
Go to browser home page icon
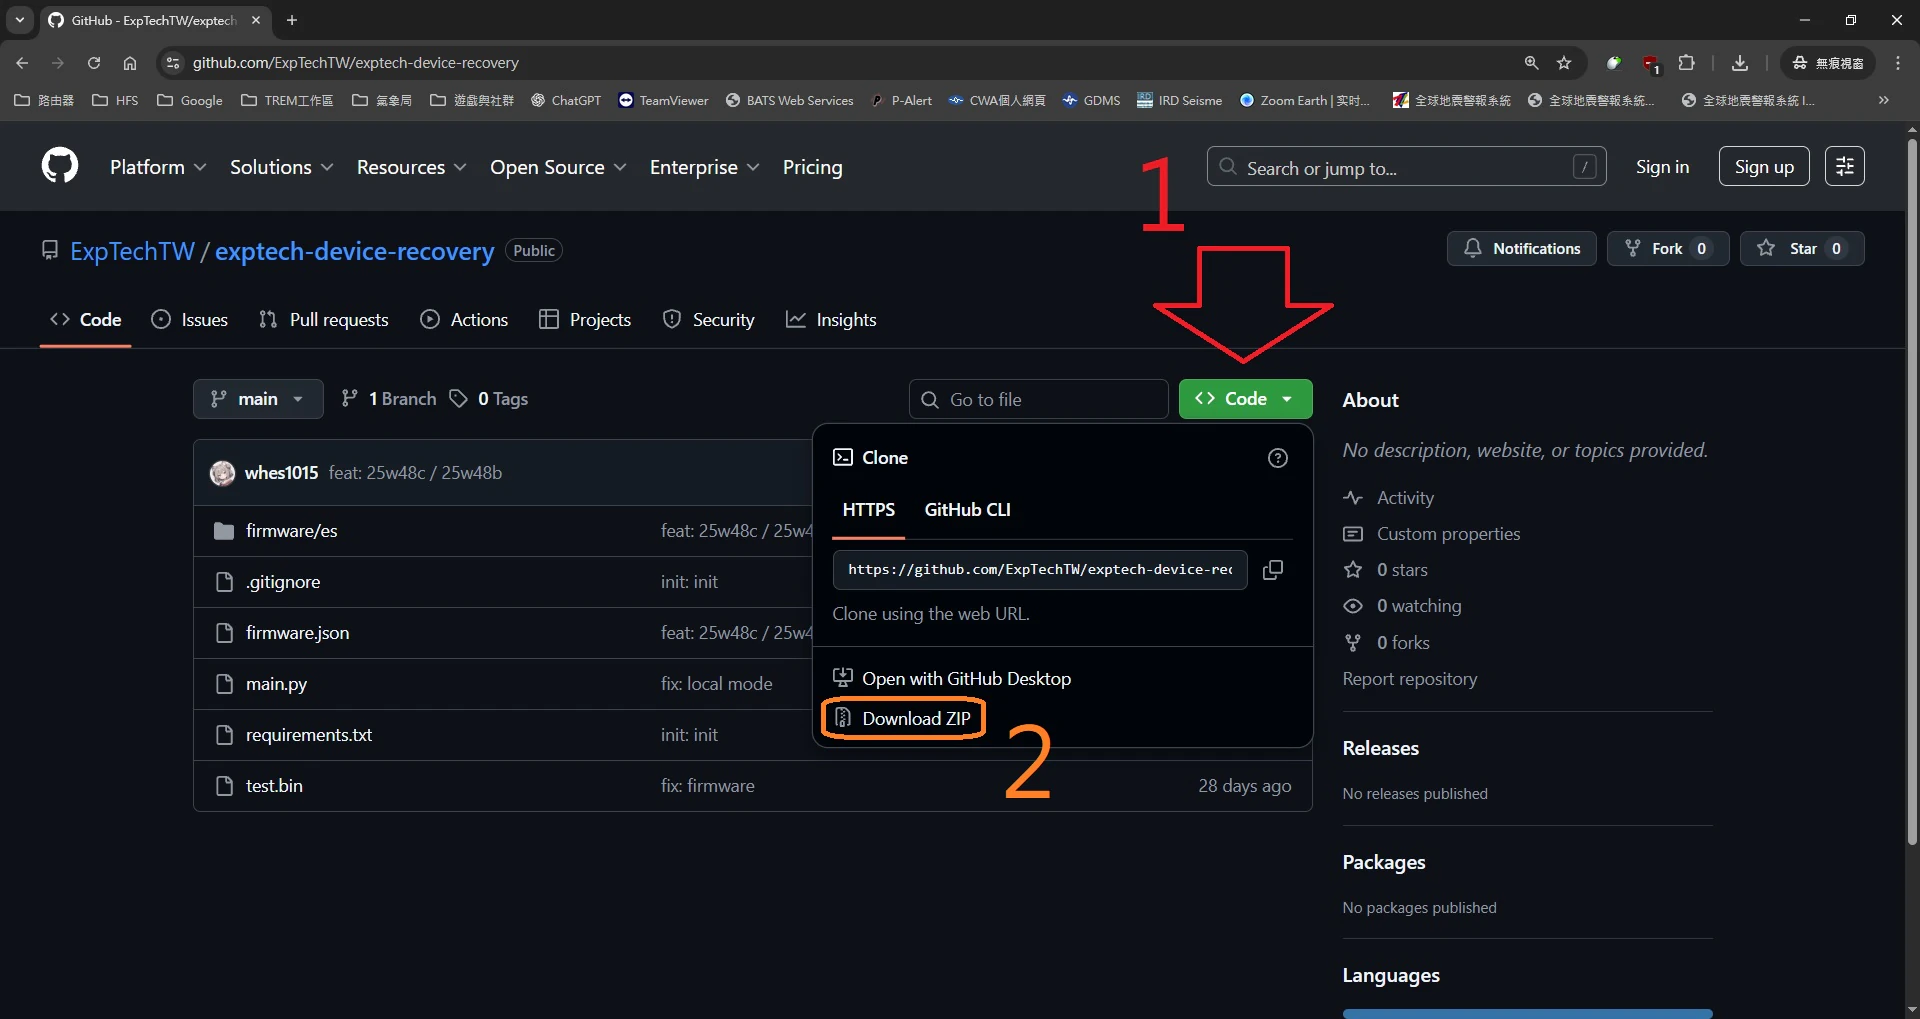pos(130,63)
